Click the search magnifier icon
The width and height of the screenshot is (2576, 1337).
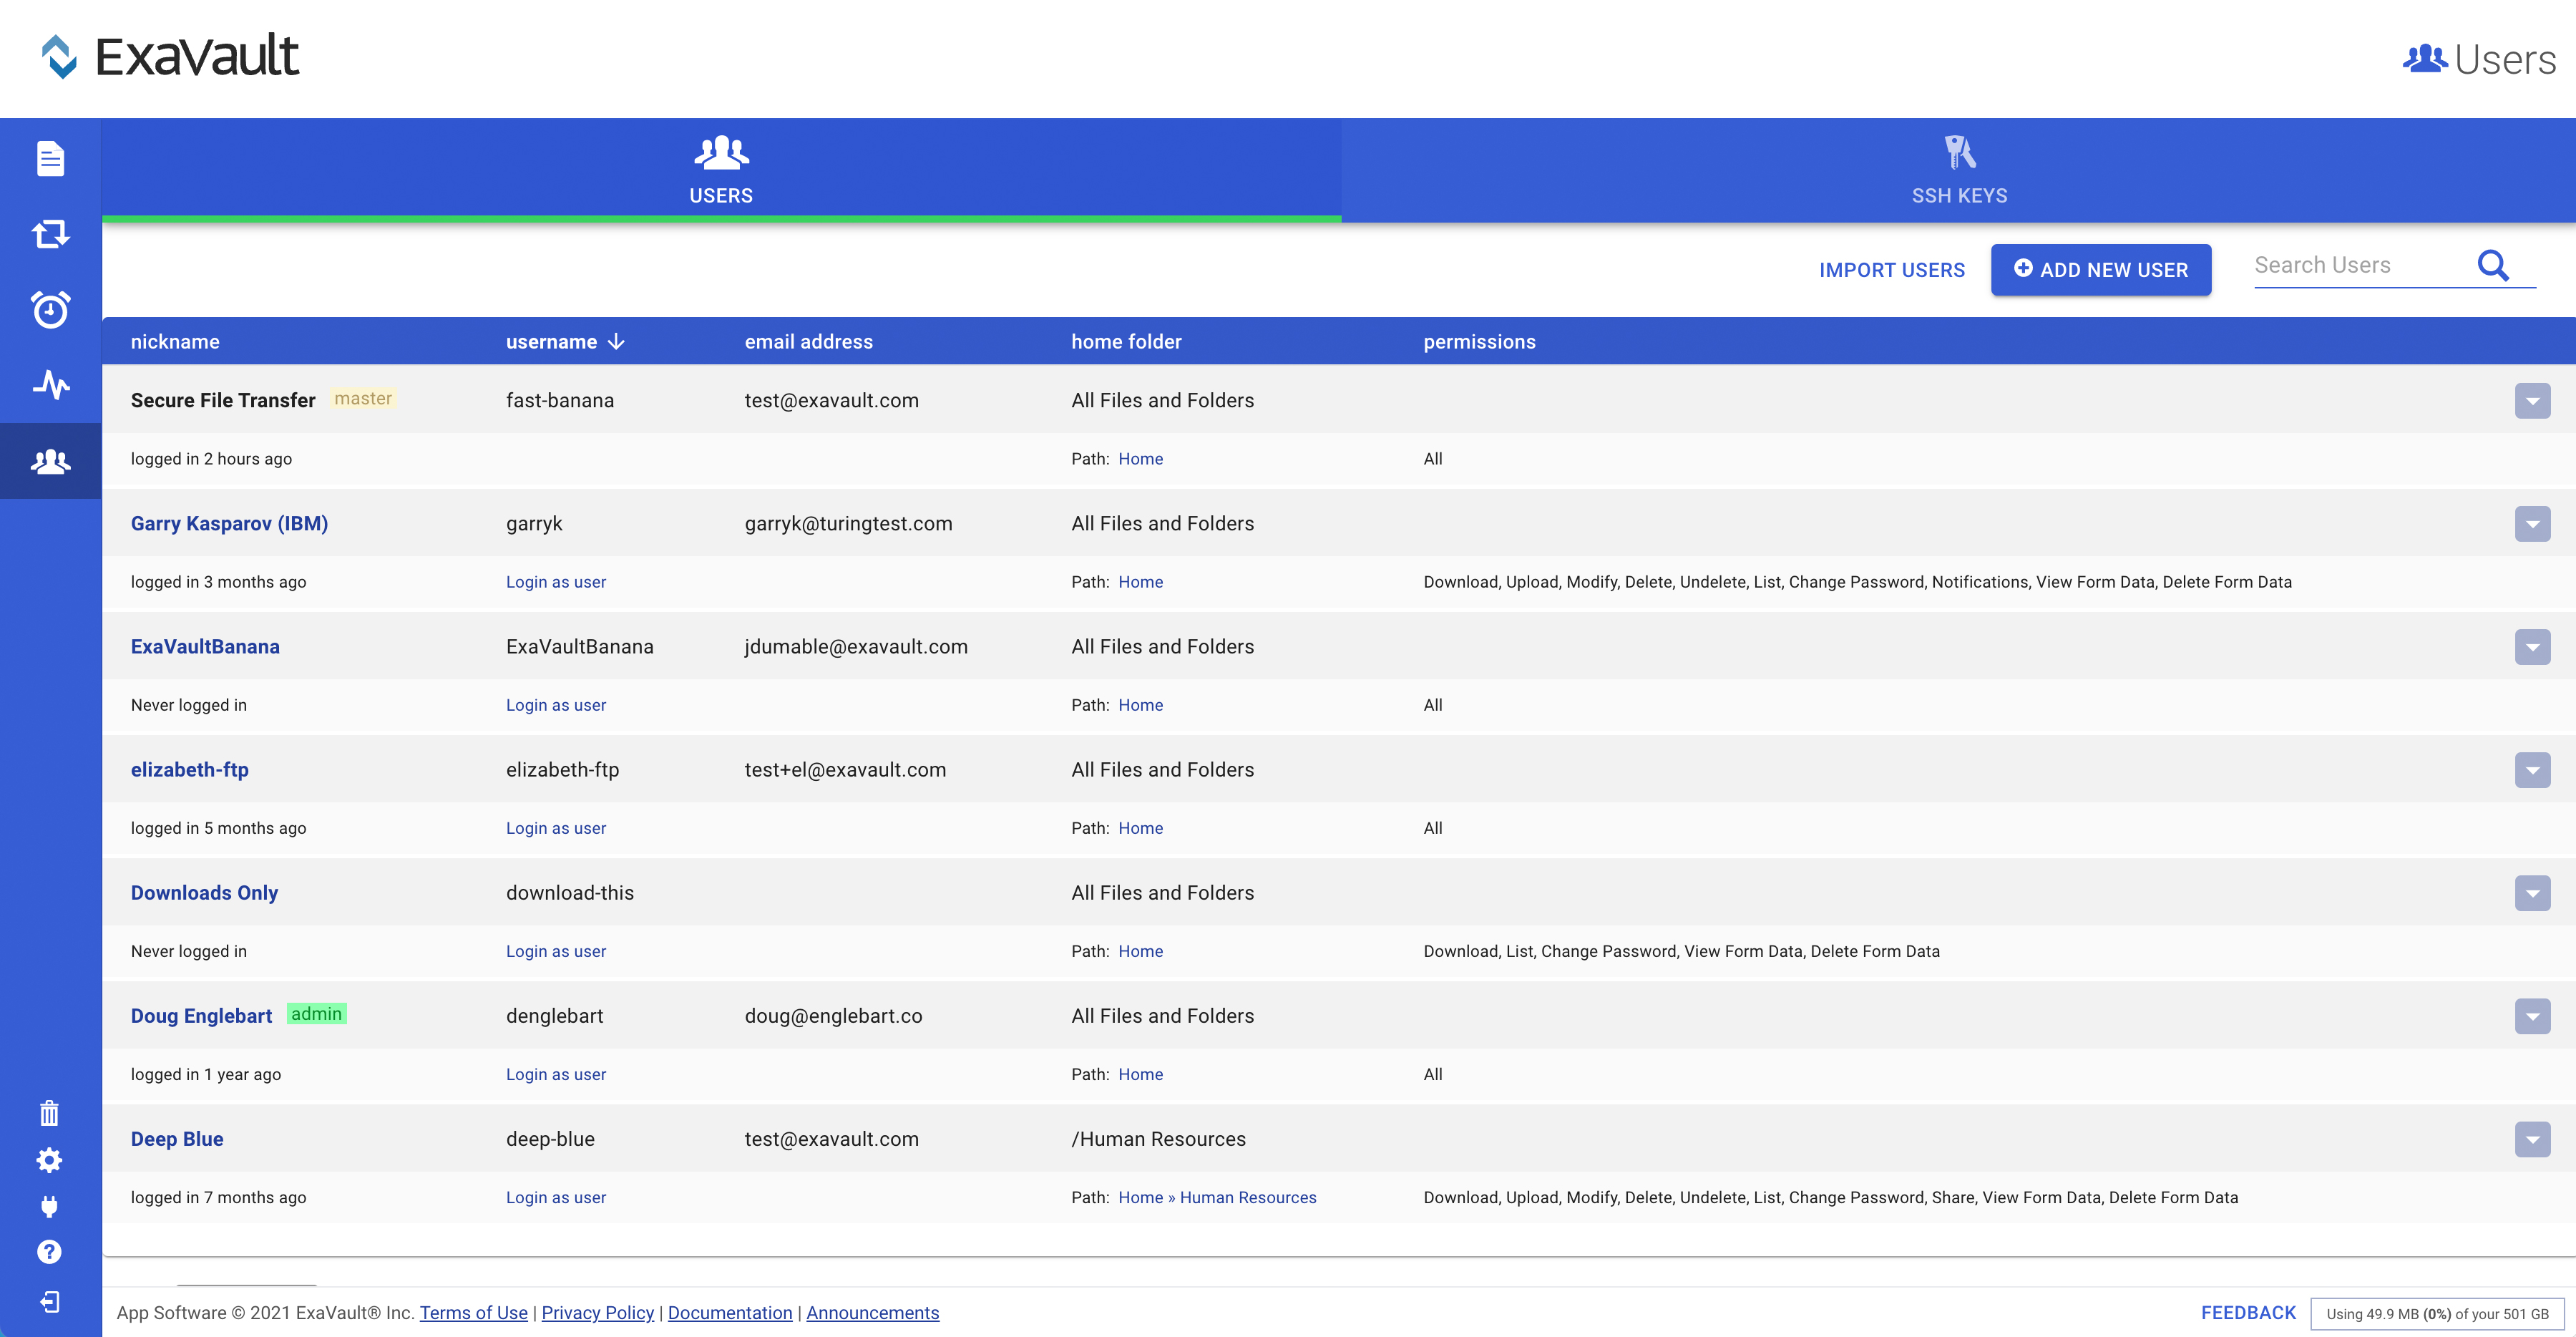coord(2493,265)
